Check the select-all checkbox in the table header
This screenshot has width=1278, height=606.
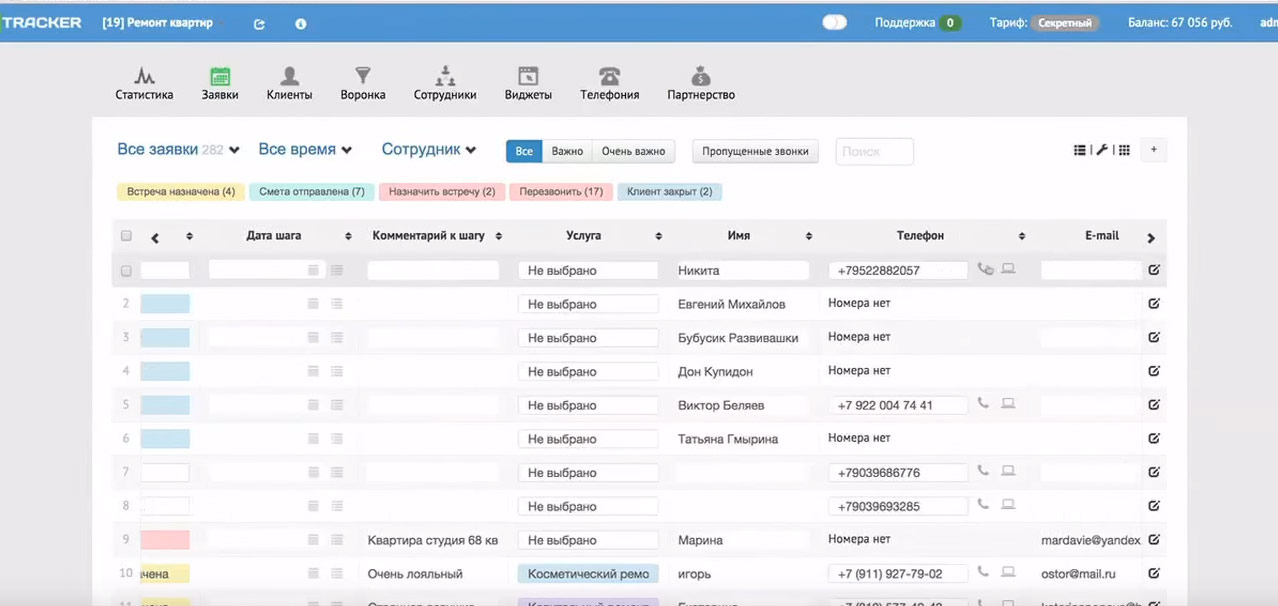click(x=126, y=236)
